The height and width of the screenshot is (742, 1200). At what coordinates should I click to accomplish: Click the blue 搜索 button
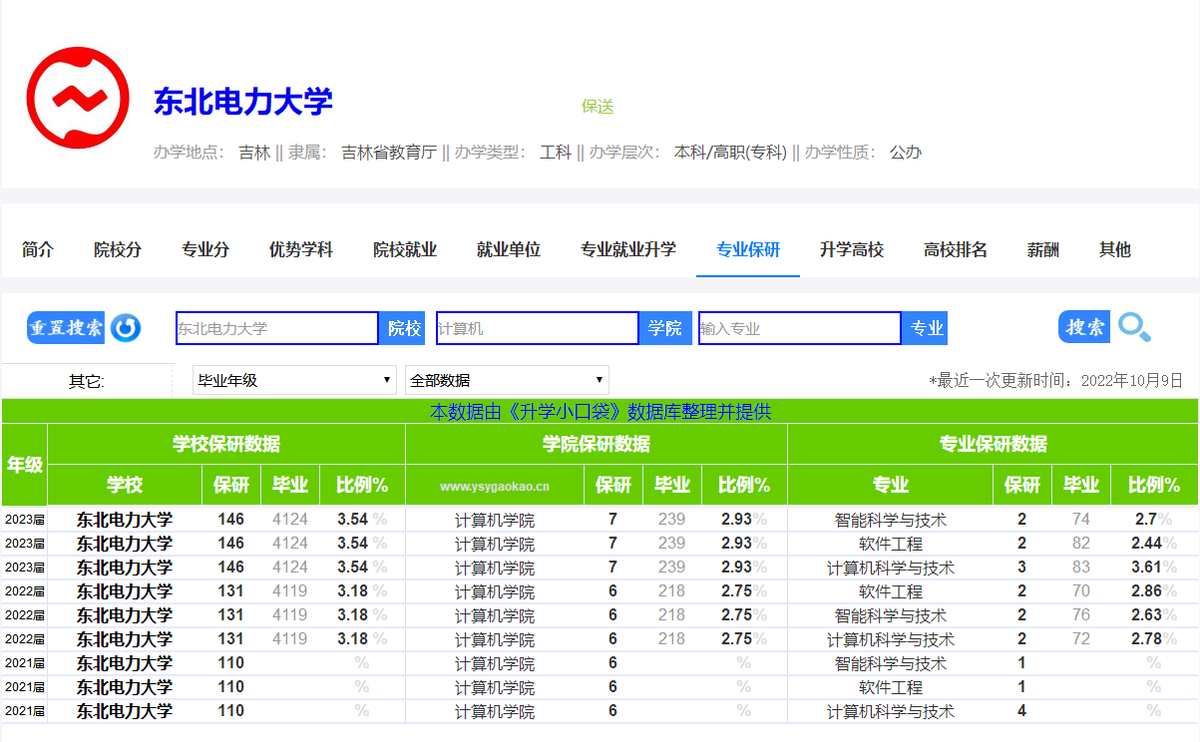[1084, 327]
